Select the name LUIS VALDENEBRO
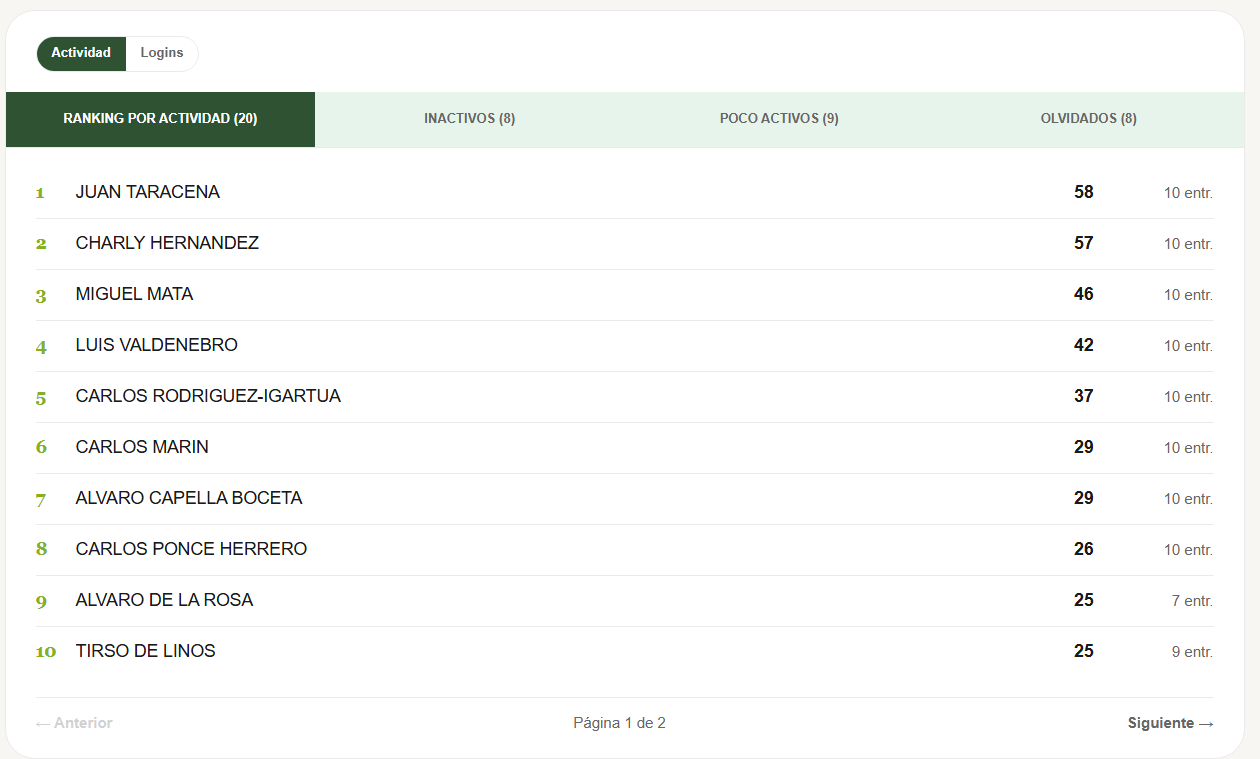This screenshot has height=759, width=1260. [x=156, y=345]
